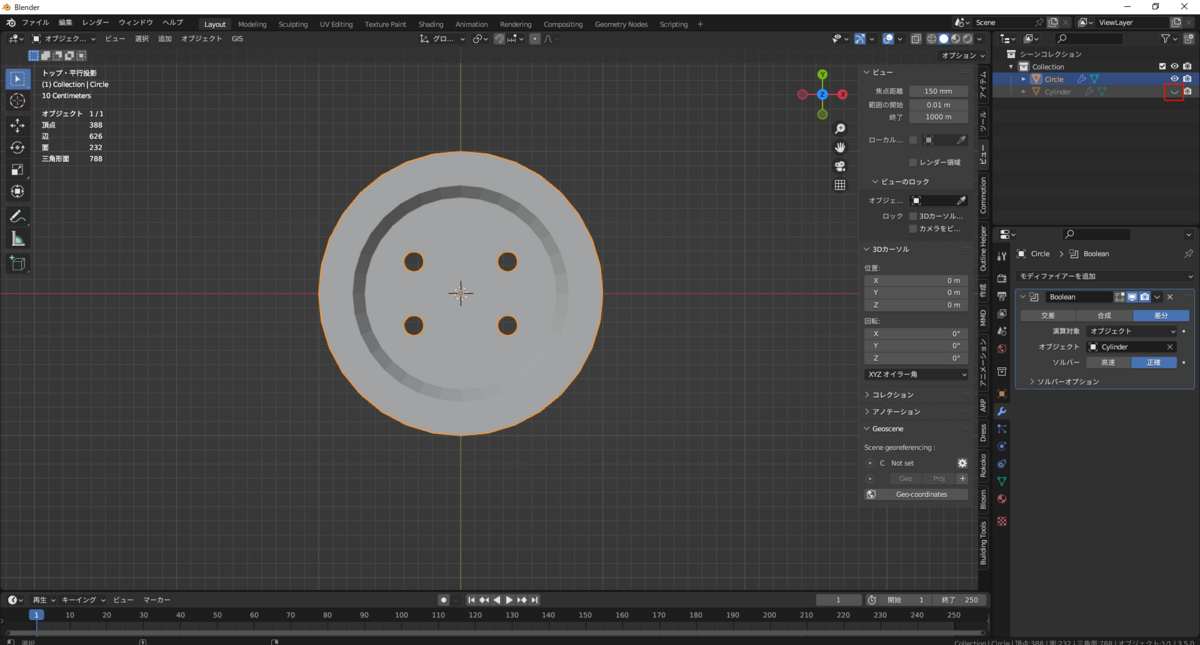Switch to the Modeling workspace tab

click(252, 24)
